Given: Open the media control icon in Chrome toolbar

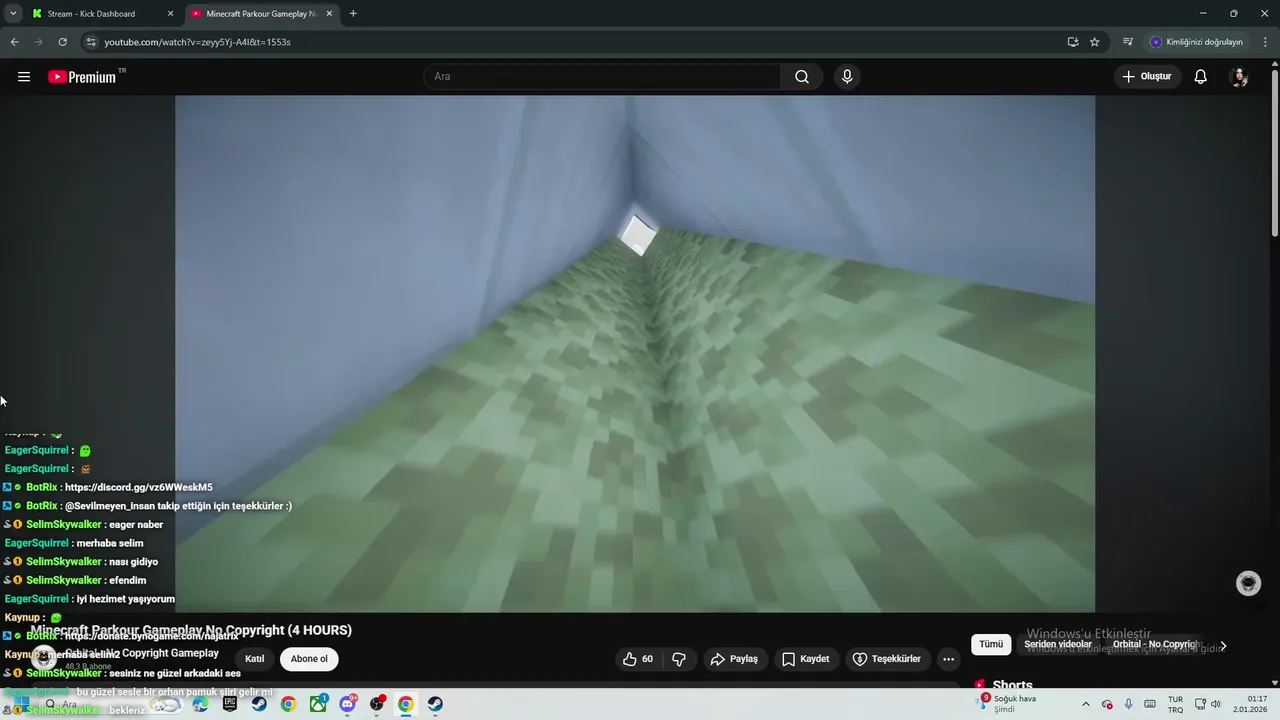Looking at the screenshot, I should click(1128, 42).
